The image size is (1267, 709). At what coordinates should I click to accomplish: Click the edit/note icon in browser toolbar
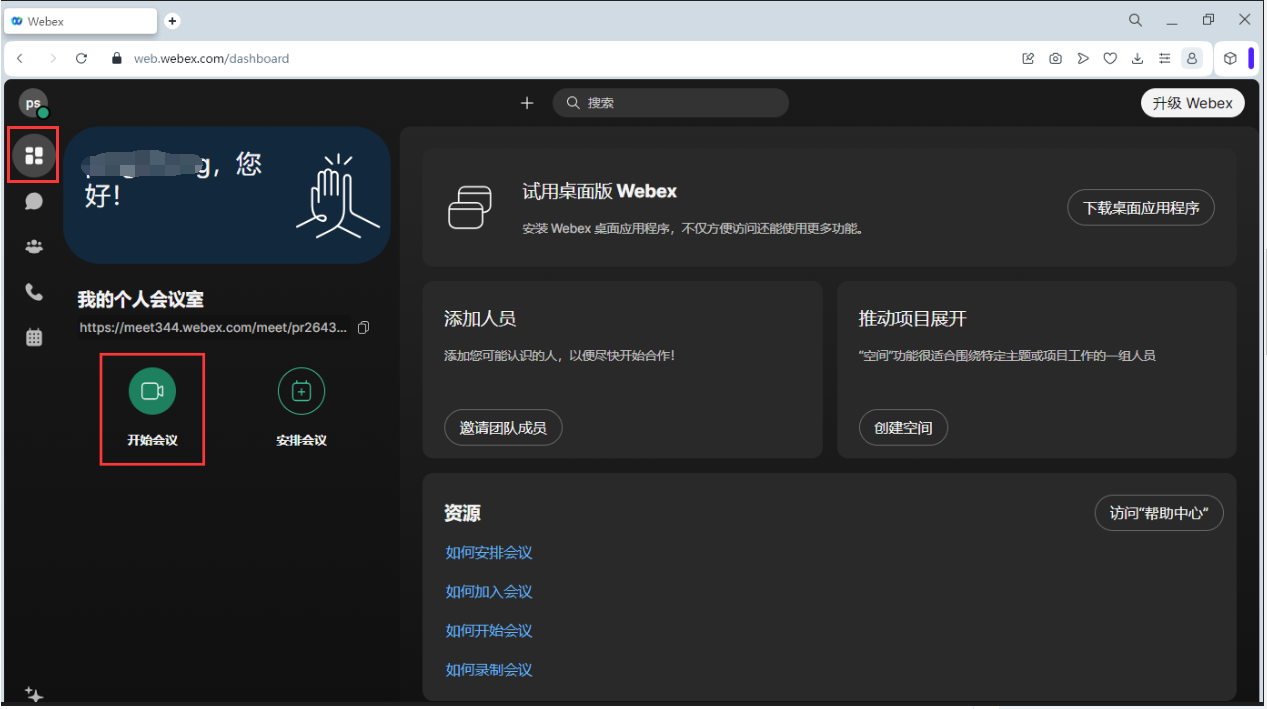pos(1028,59)
